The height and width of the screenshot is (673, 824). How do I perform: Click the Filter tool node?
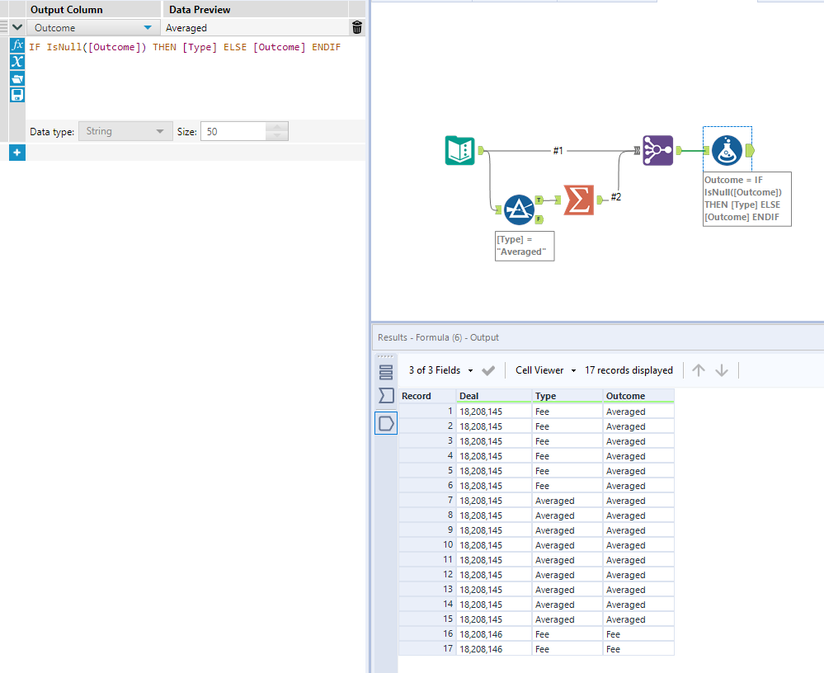pyautogui.click(x=518, y=209)
